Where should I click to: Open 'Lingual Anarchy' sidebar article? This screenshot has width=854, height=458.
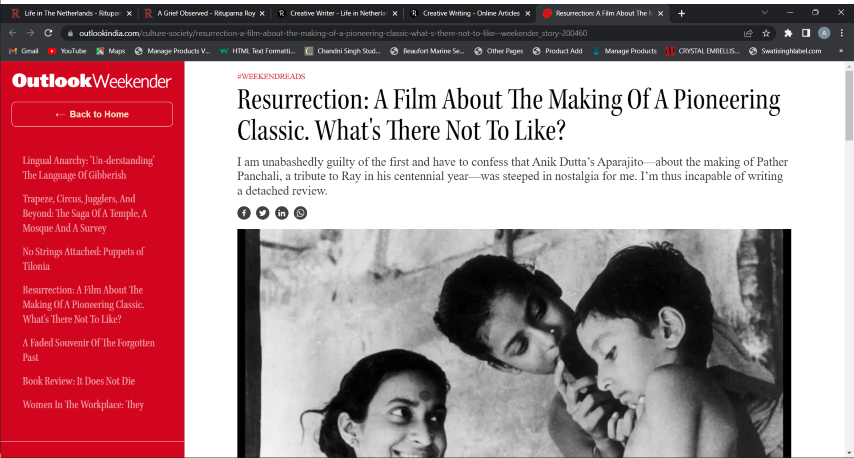point(88,168)
